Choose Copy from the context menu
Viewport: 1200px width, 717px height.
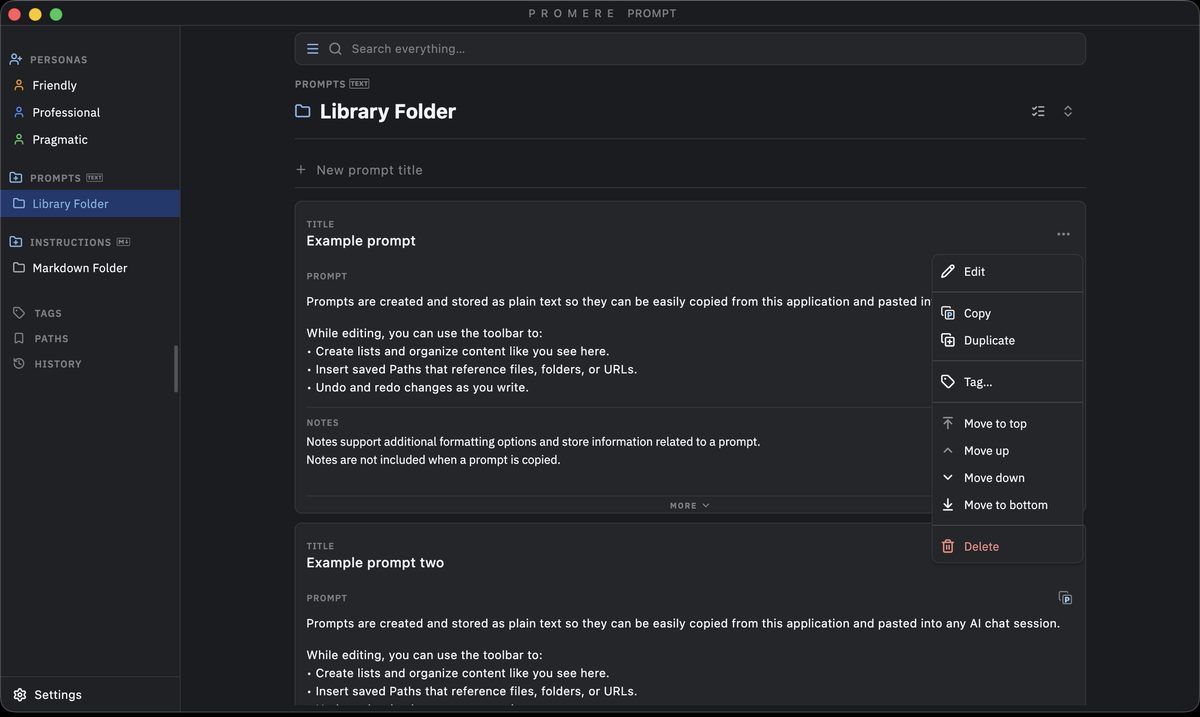[x=1008, y=313]
